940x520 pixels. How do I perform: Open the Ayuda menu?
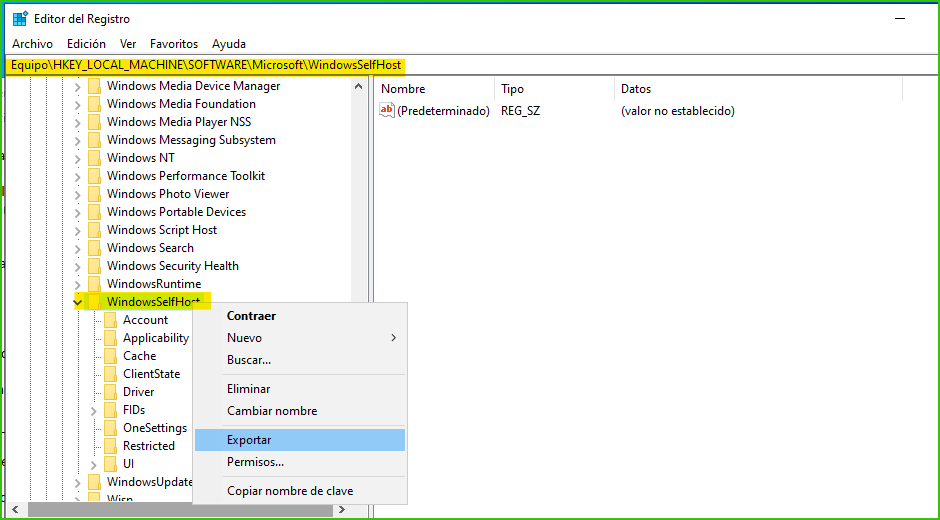click(x=229, y=44)
